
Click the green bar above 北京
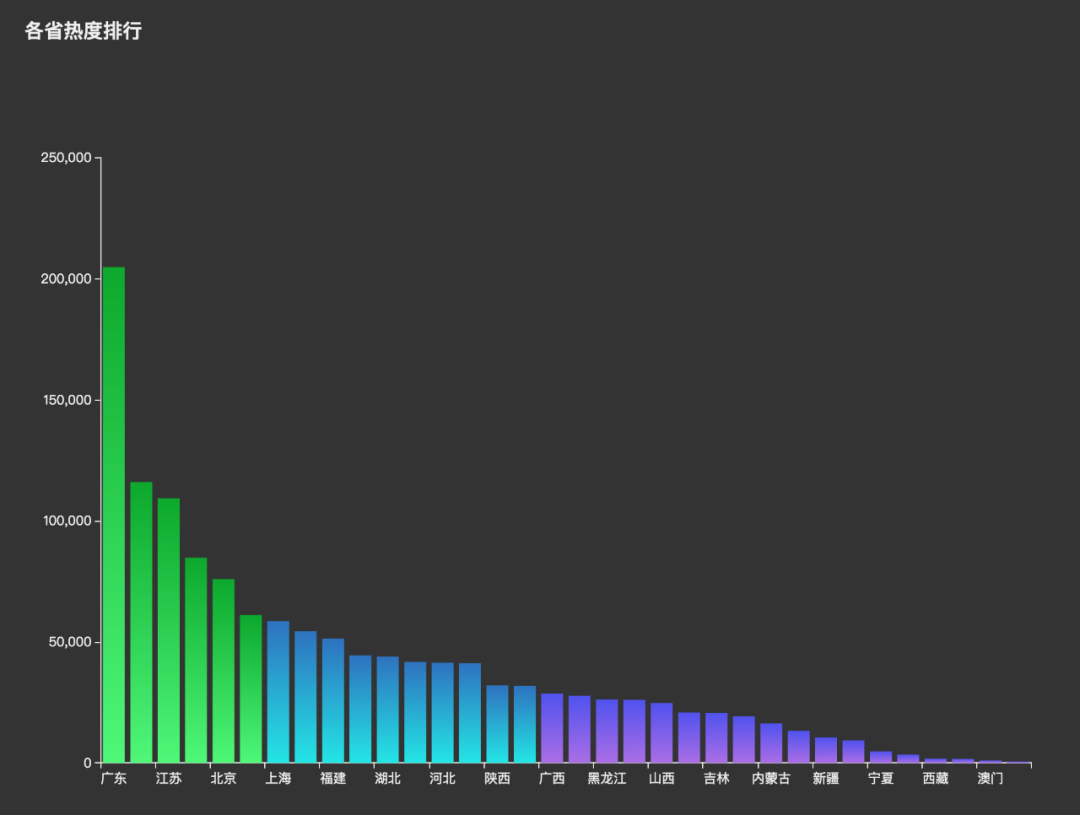tap(223, 671)
